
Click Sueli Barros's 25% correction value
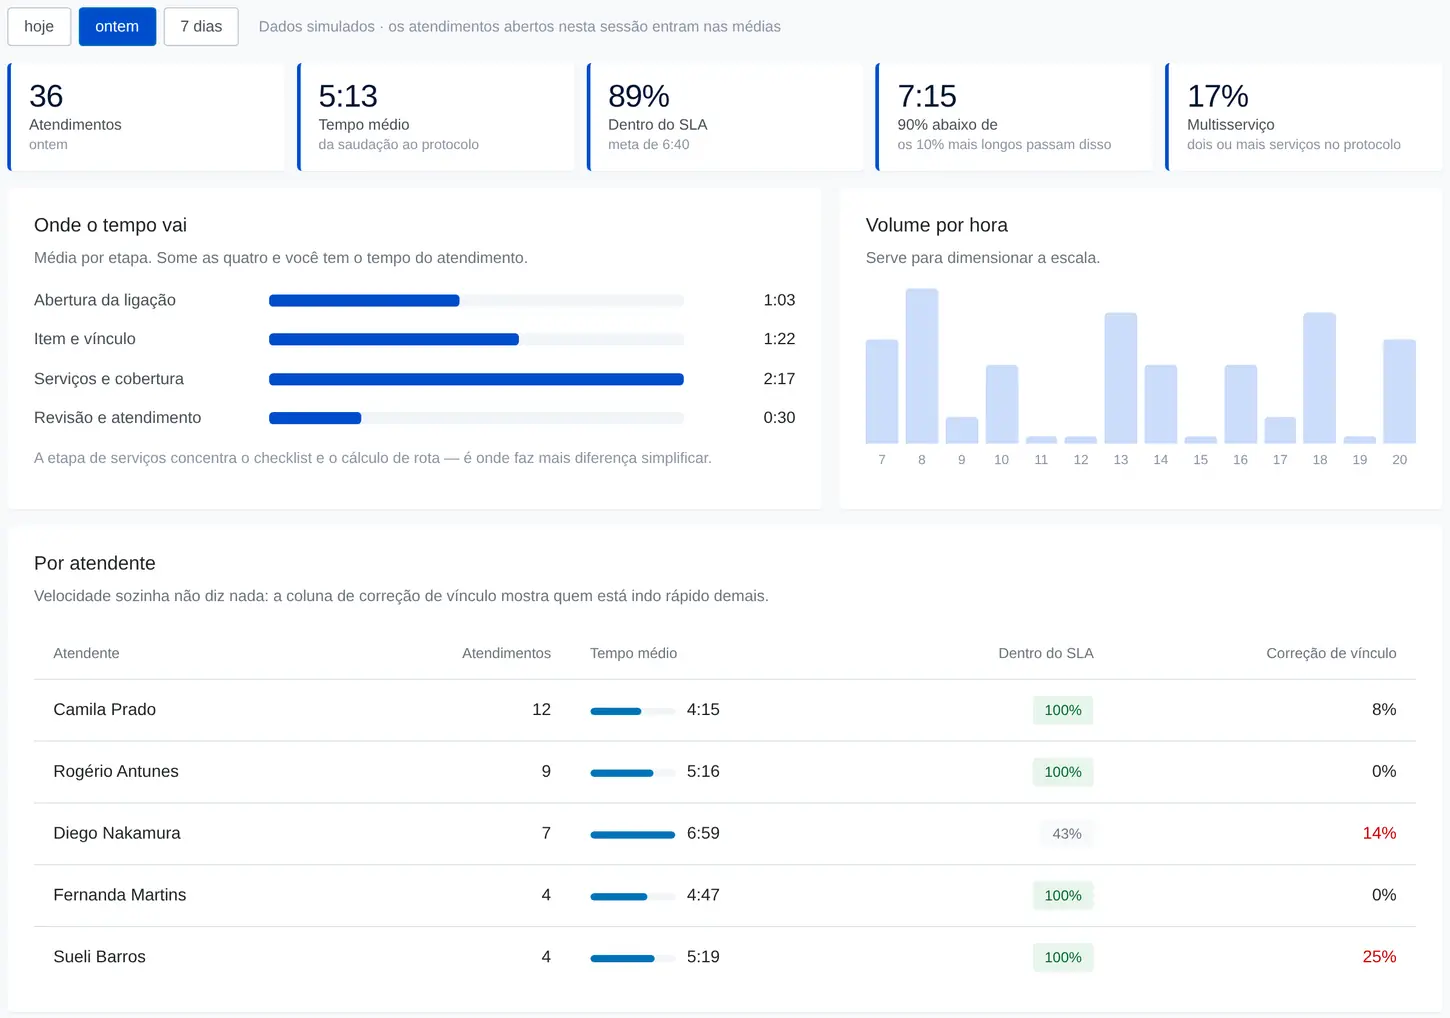[x=1379, y=957]
